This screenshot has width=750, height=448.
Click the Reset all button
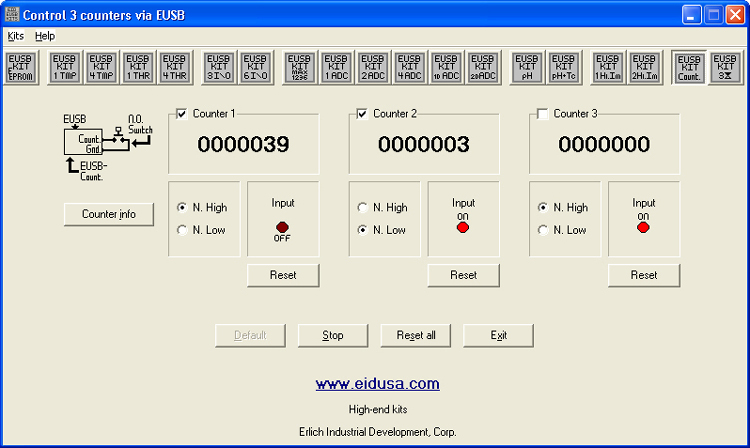[416, 336]
